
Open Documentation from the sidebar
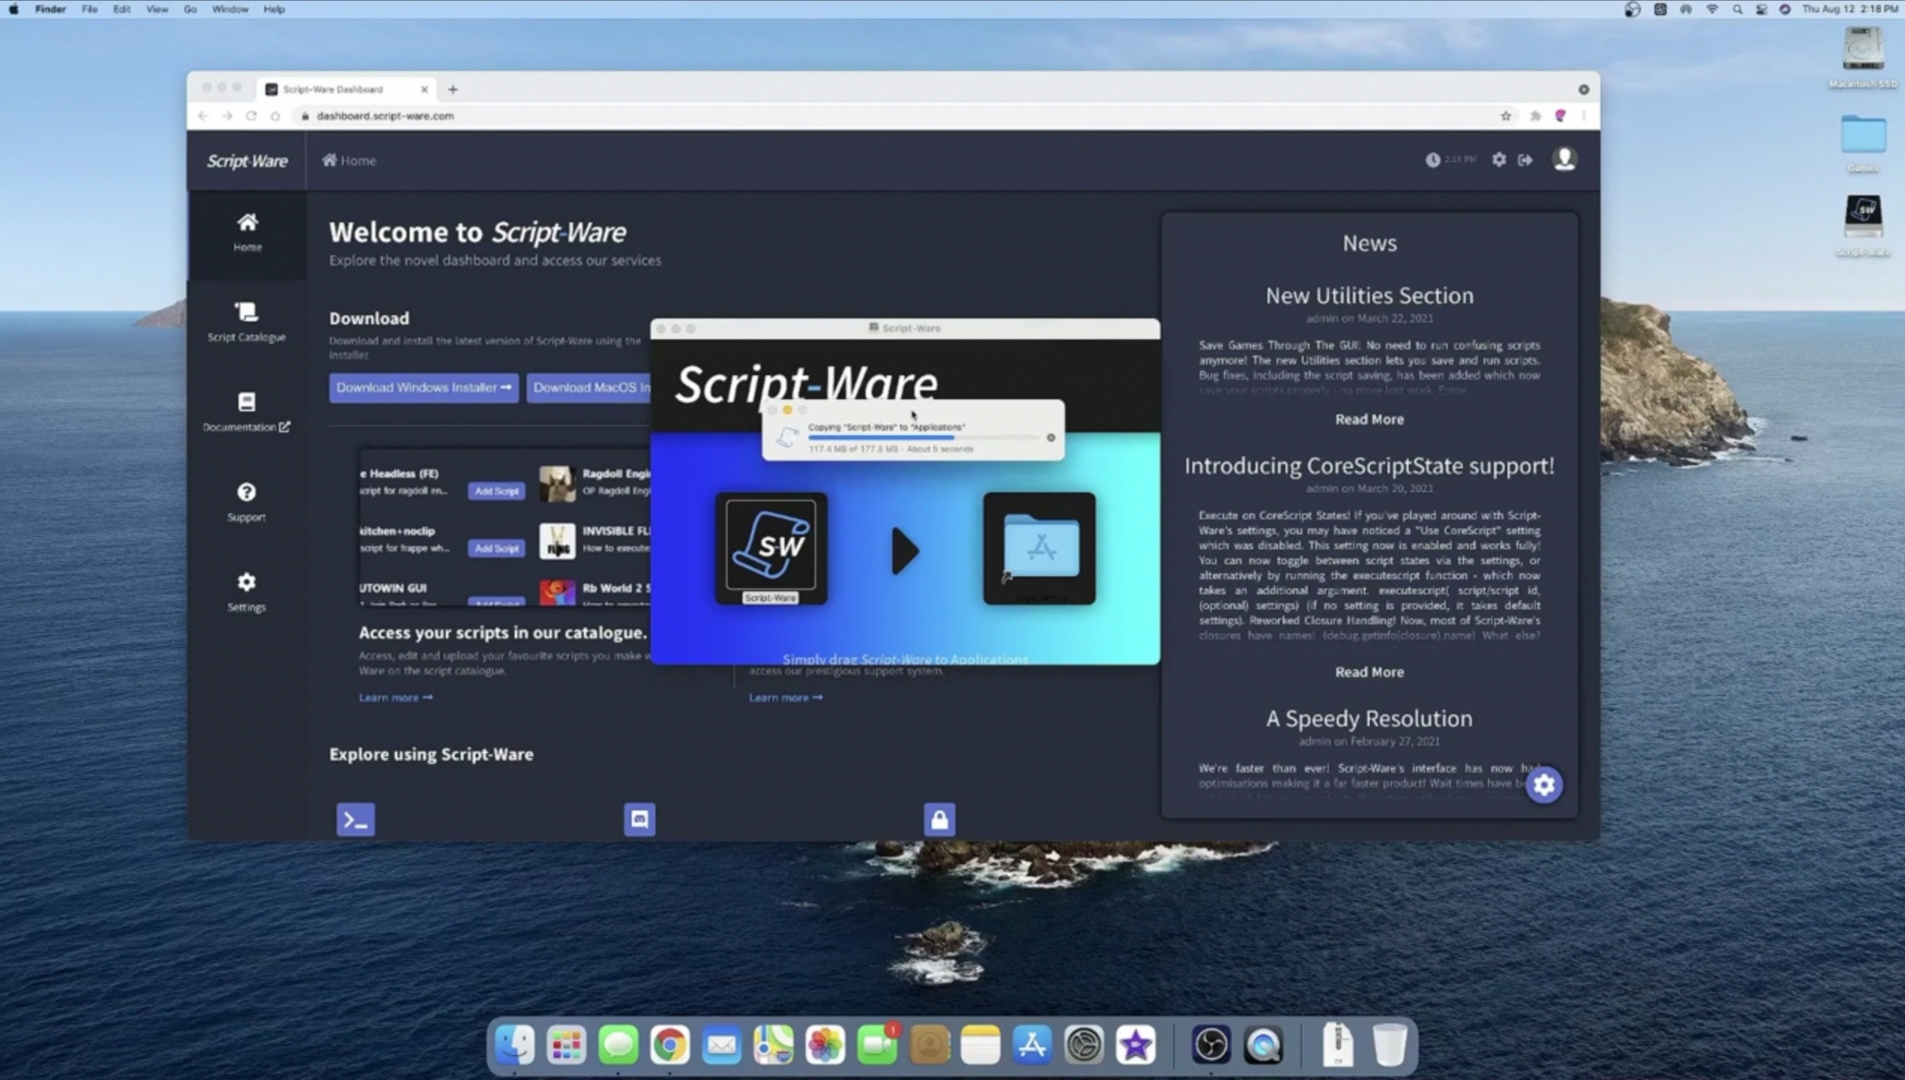click(246, 412)
